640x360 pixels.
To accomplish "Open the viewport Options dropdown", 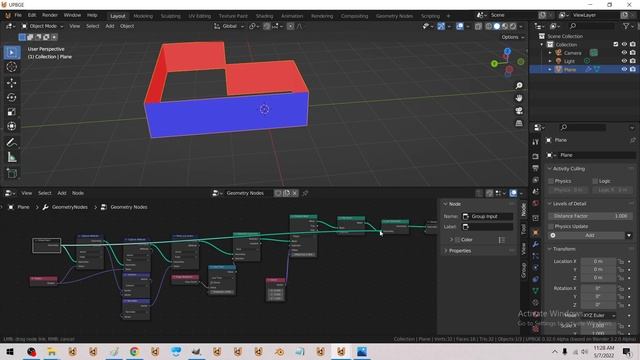I will click(x=512, y=37).
